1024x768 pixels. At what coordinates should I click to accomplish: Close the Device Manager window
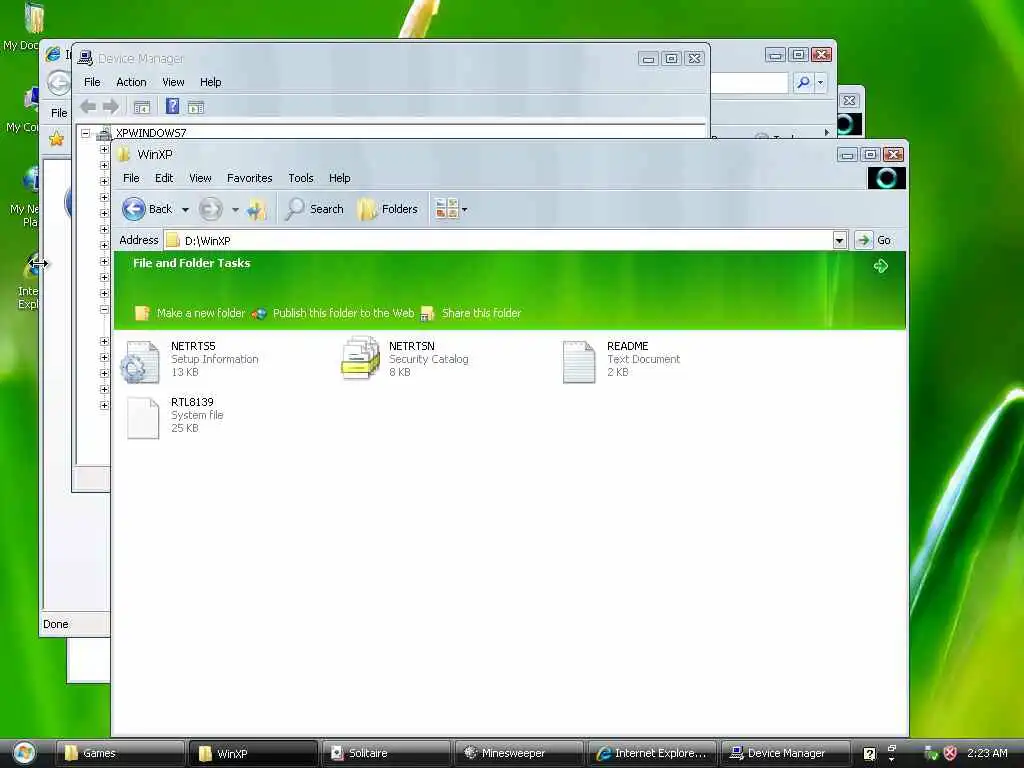tap(695, 59)
